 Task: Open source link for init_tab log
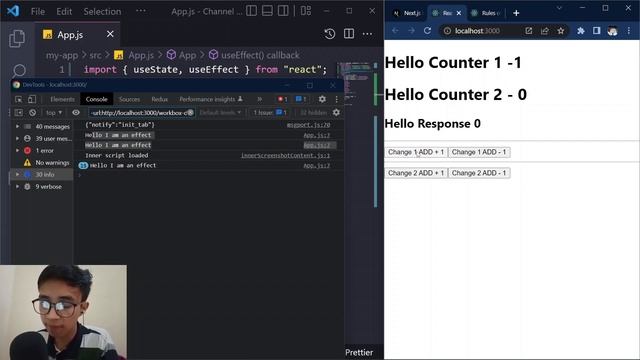pos(309,125)
